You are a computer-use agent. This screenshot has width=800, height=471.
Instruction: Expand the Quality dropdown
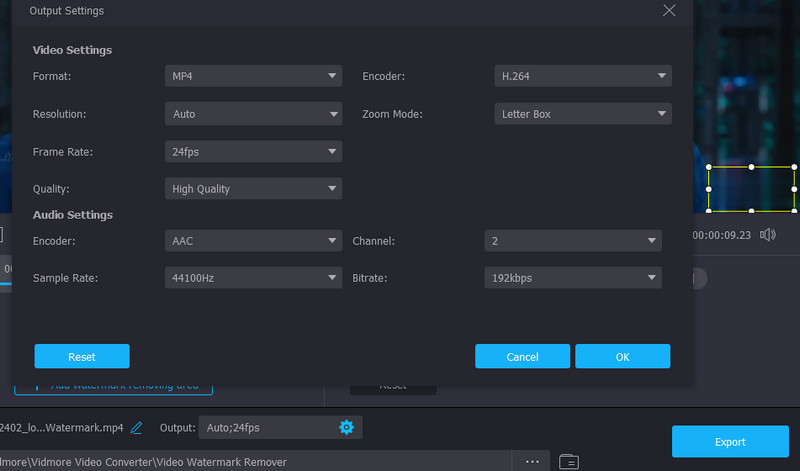point(253,189)
